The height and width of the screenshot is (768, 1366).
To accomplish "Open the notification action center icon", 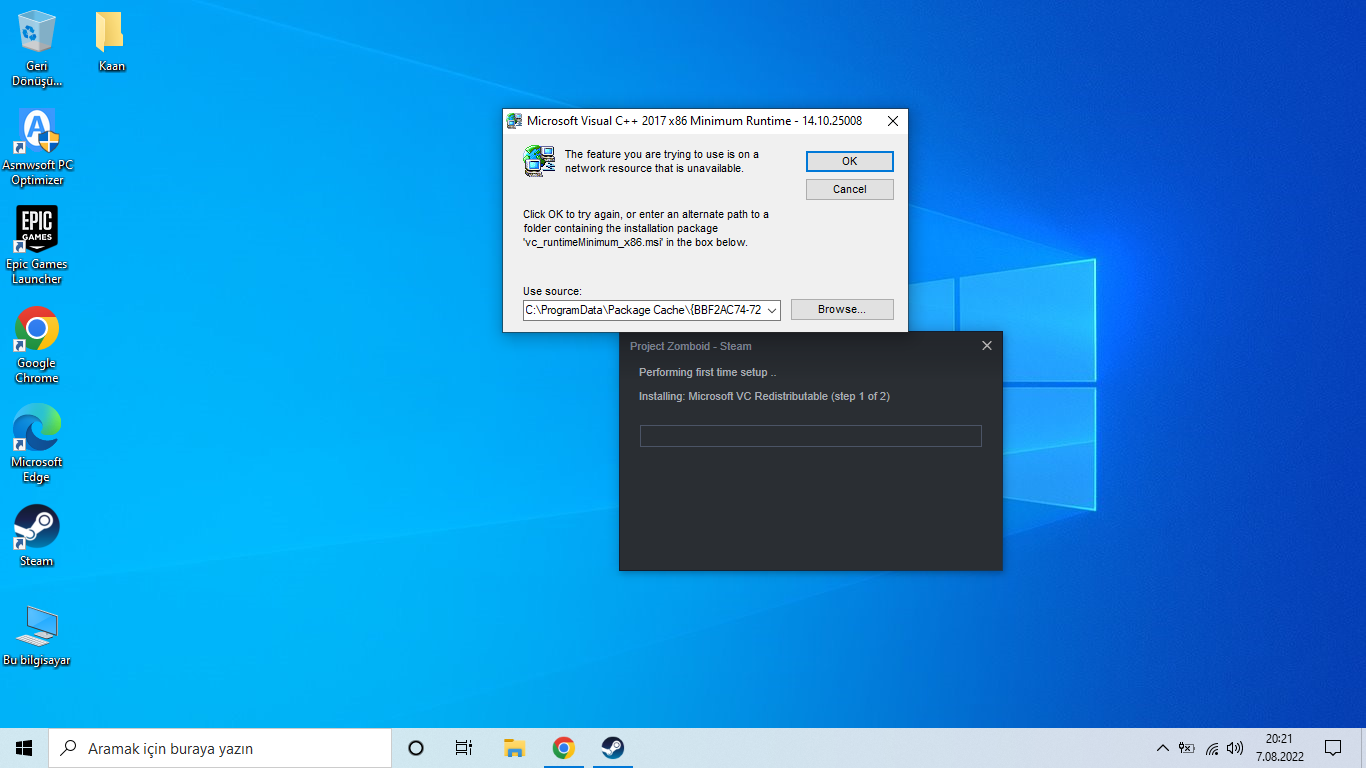I will coord(1332,748).
